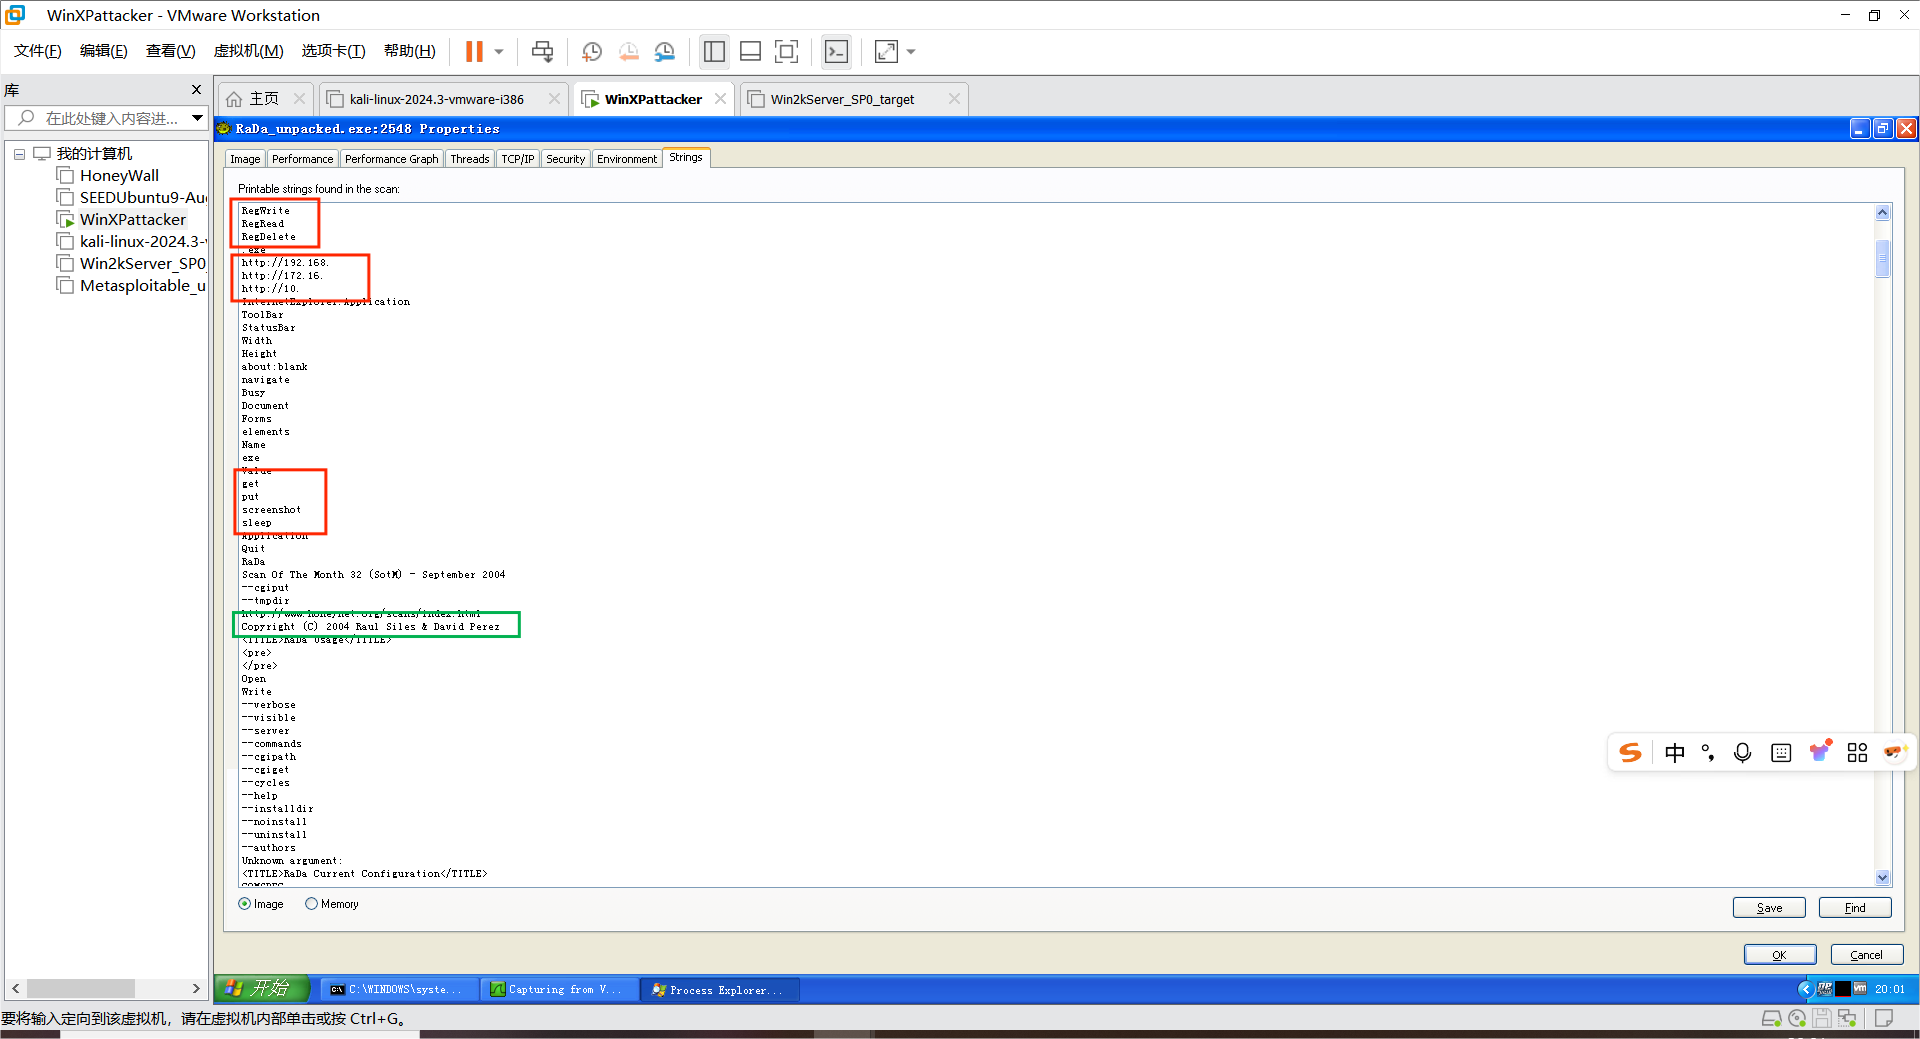Switch to the TCP/IP tab
This screenshot has height=1039, width=1920.
pyautogui.click(x=518, y=159)
